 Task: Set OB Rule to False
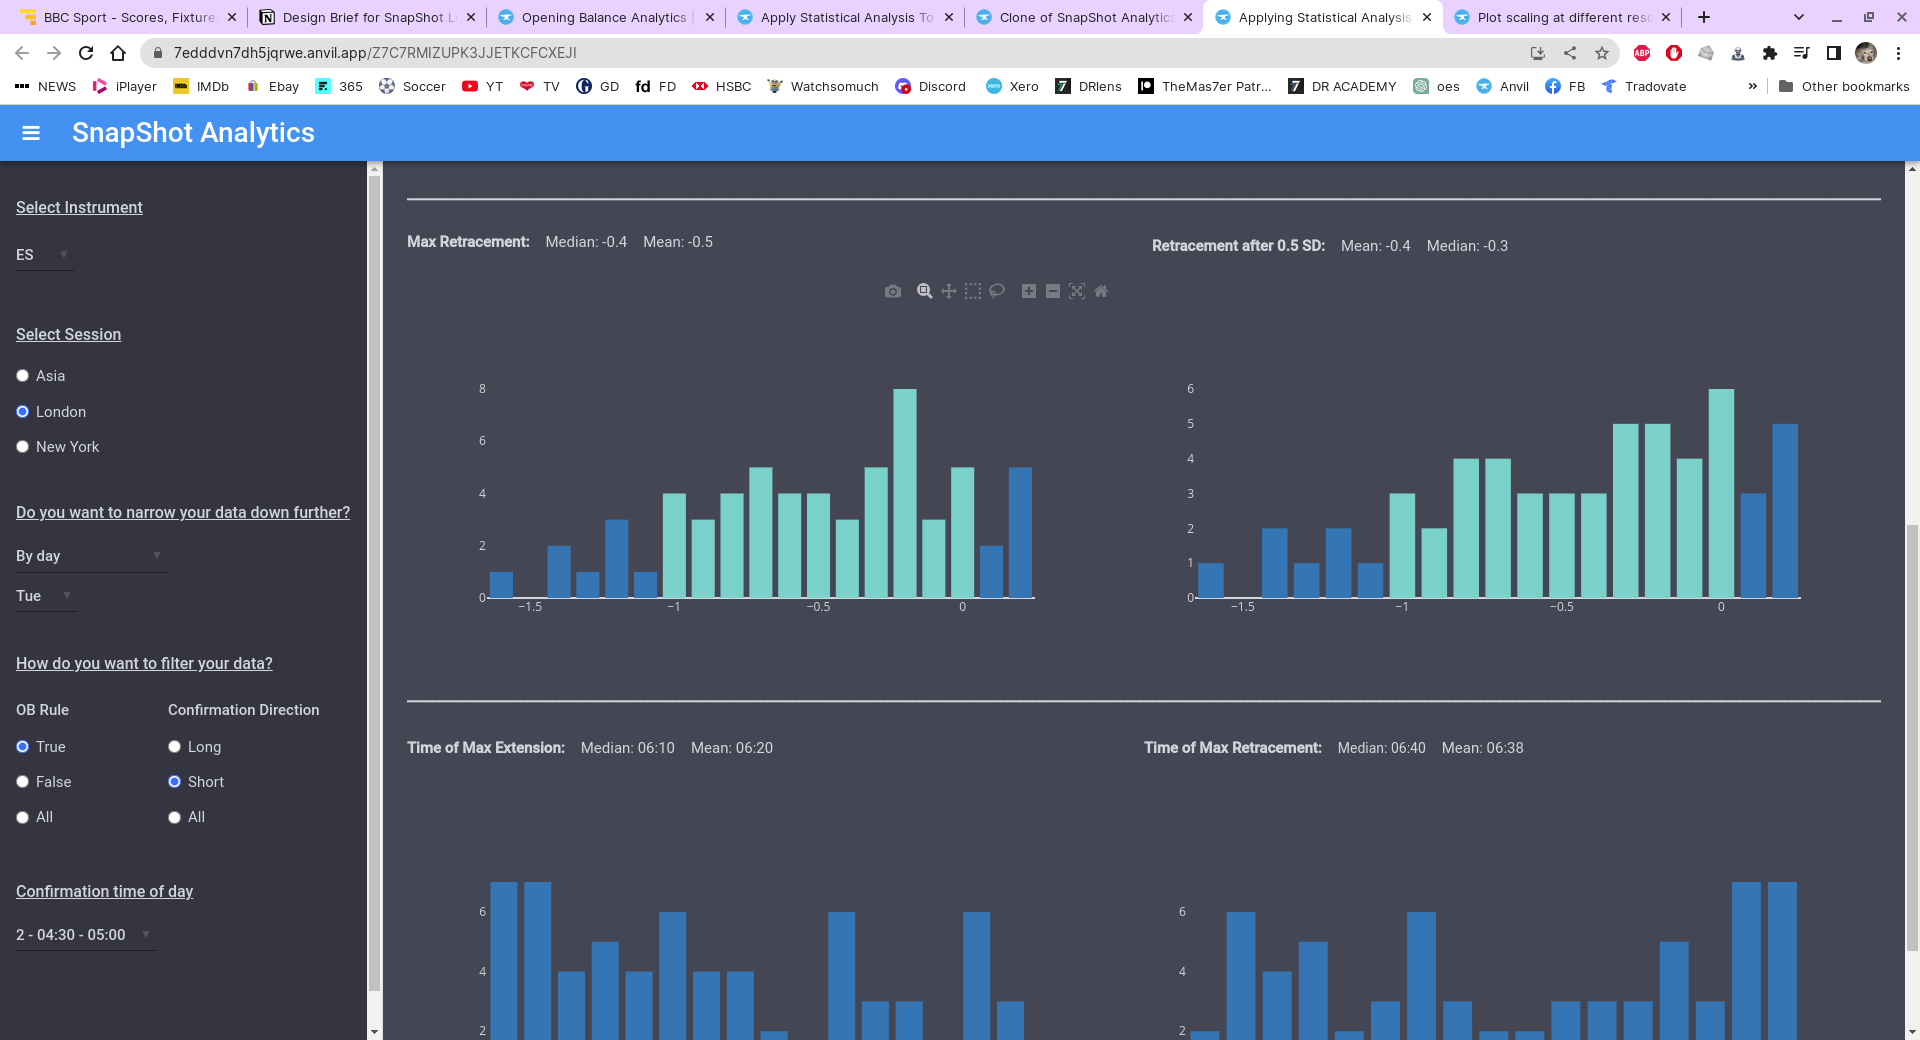point(22,782)
